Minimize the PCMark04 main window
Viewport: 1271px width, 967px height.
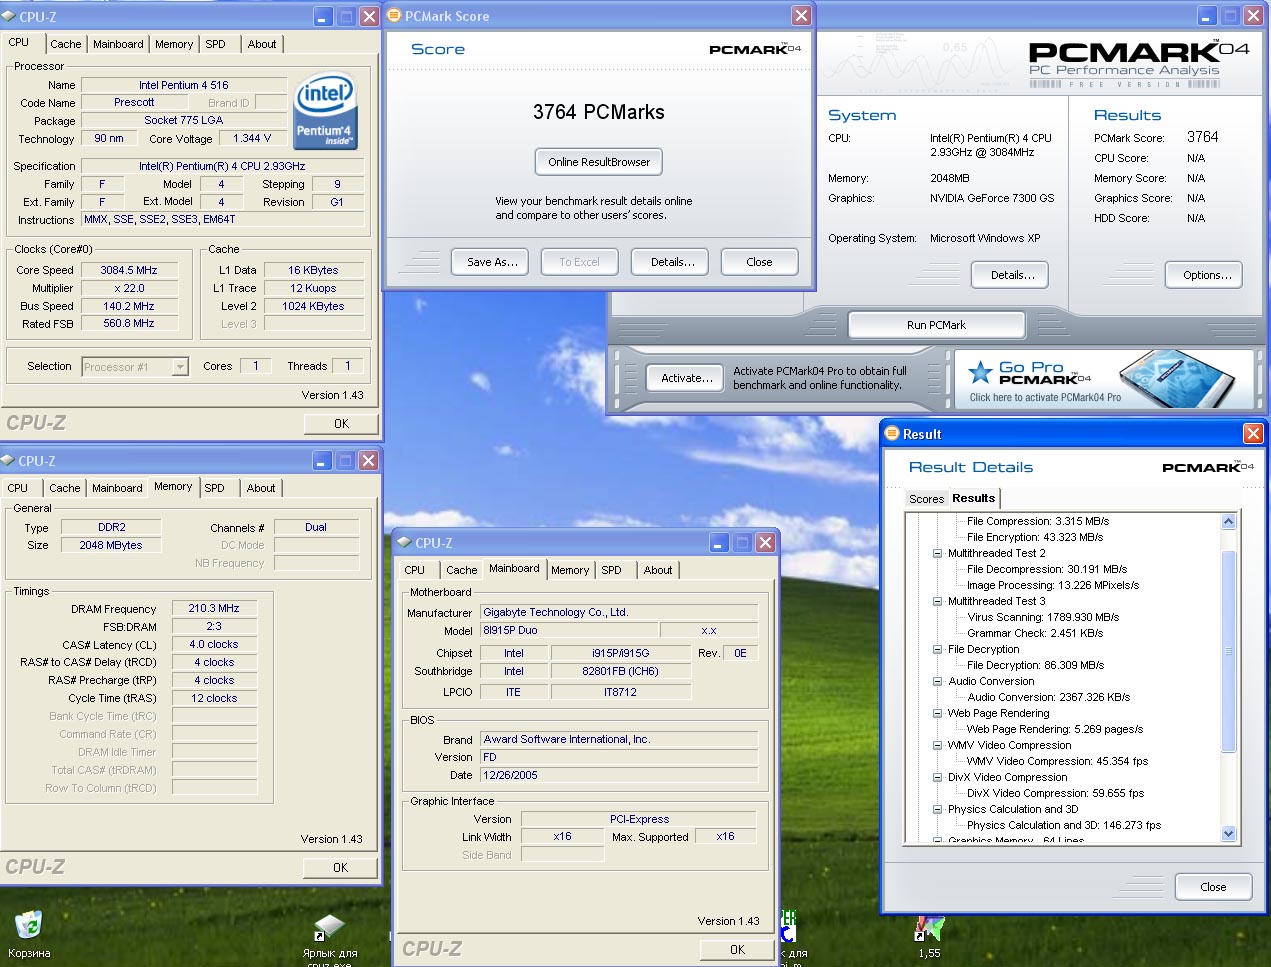click(x=1207, y=15)
